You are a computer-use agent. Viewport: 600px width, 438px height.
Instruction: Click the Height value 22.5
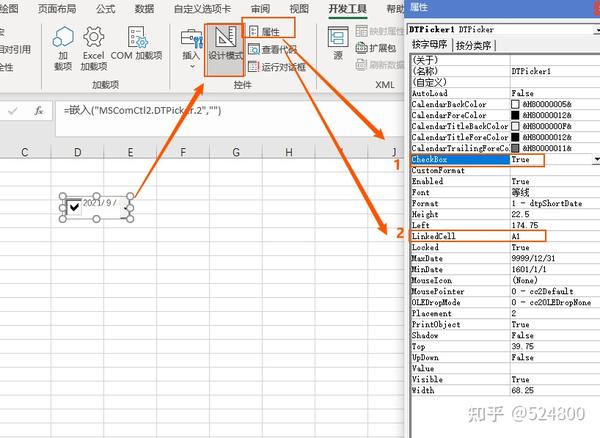(x=520, y=214)
